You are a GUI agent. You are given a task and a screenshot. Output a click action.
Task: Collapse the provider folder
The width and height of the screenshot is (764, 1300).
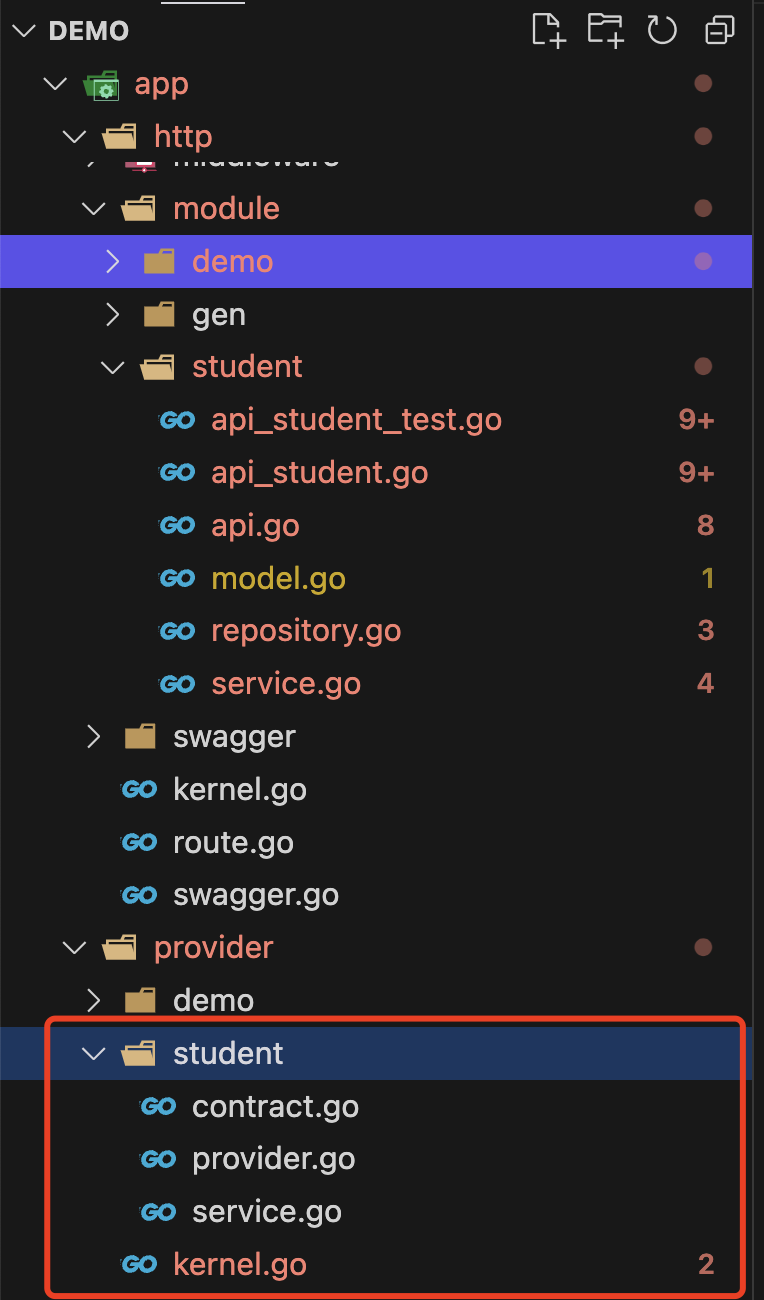(x=75, y=947)
